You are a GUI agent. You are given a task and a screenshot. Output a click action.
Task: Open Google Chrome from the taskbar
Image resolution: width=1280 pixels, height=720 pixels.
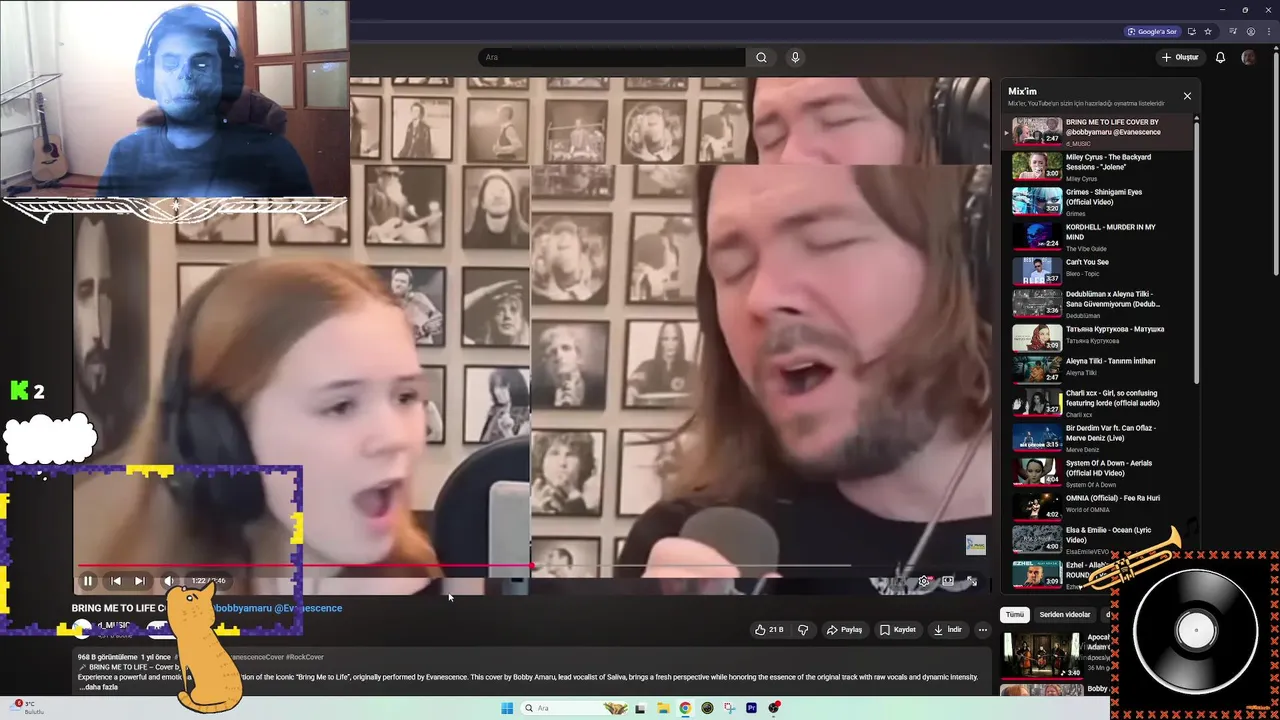(685, 708)
